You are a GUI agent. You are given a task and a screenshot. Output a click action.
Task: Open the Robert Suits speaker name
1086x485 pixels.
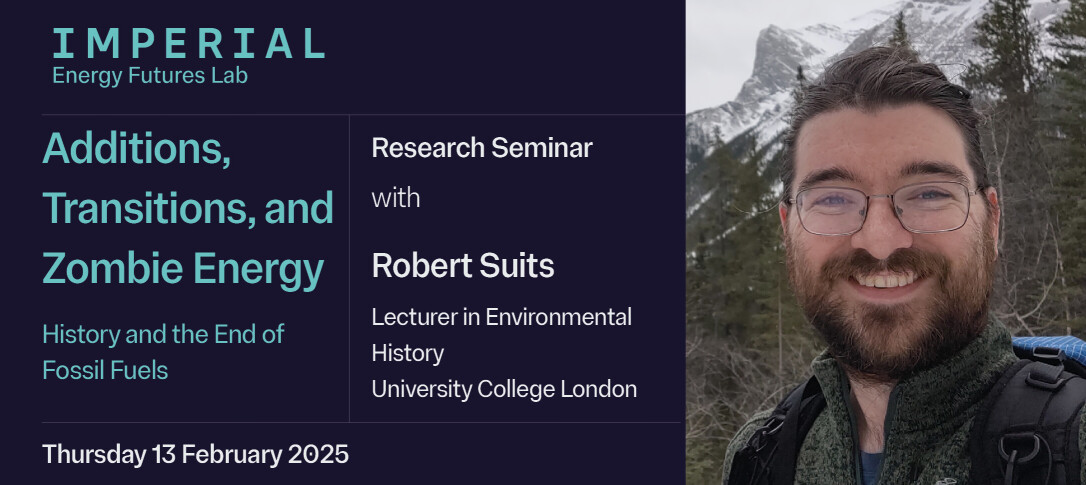pyautogui.click(x=463, y=266)
